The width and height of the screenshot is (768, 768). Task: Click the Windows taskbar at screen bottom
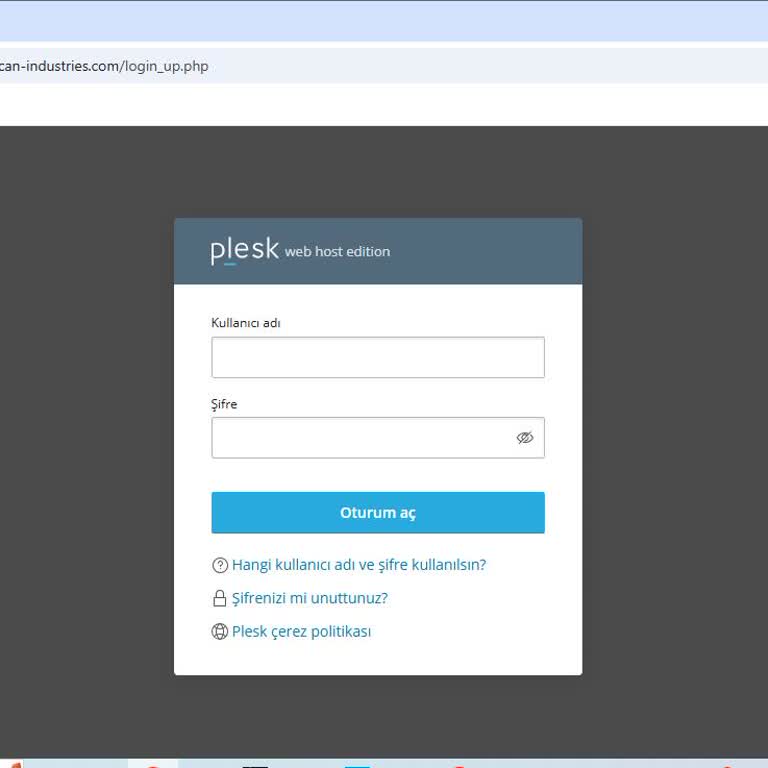[x=384, y=763]
